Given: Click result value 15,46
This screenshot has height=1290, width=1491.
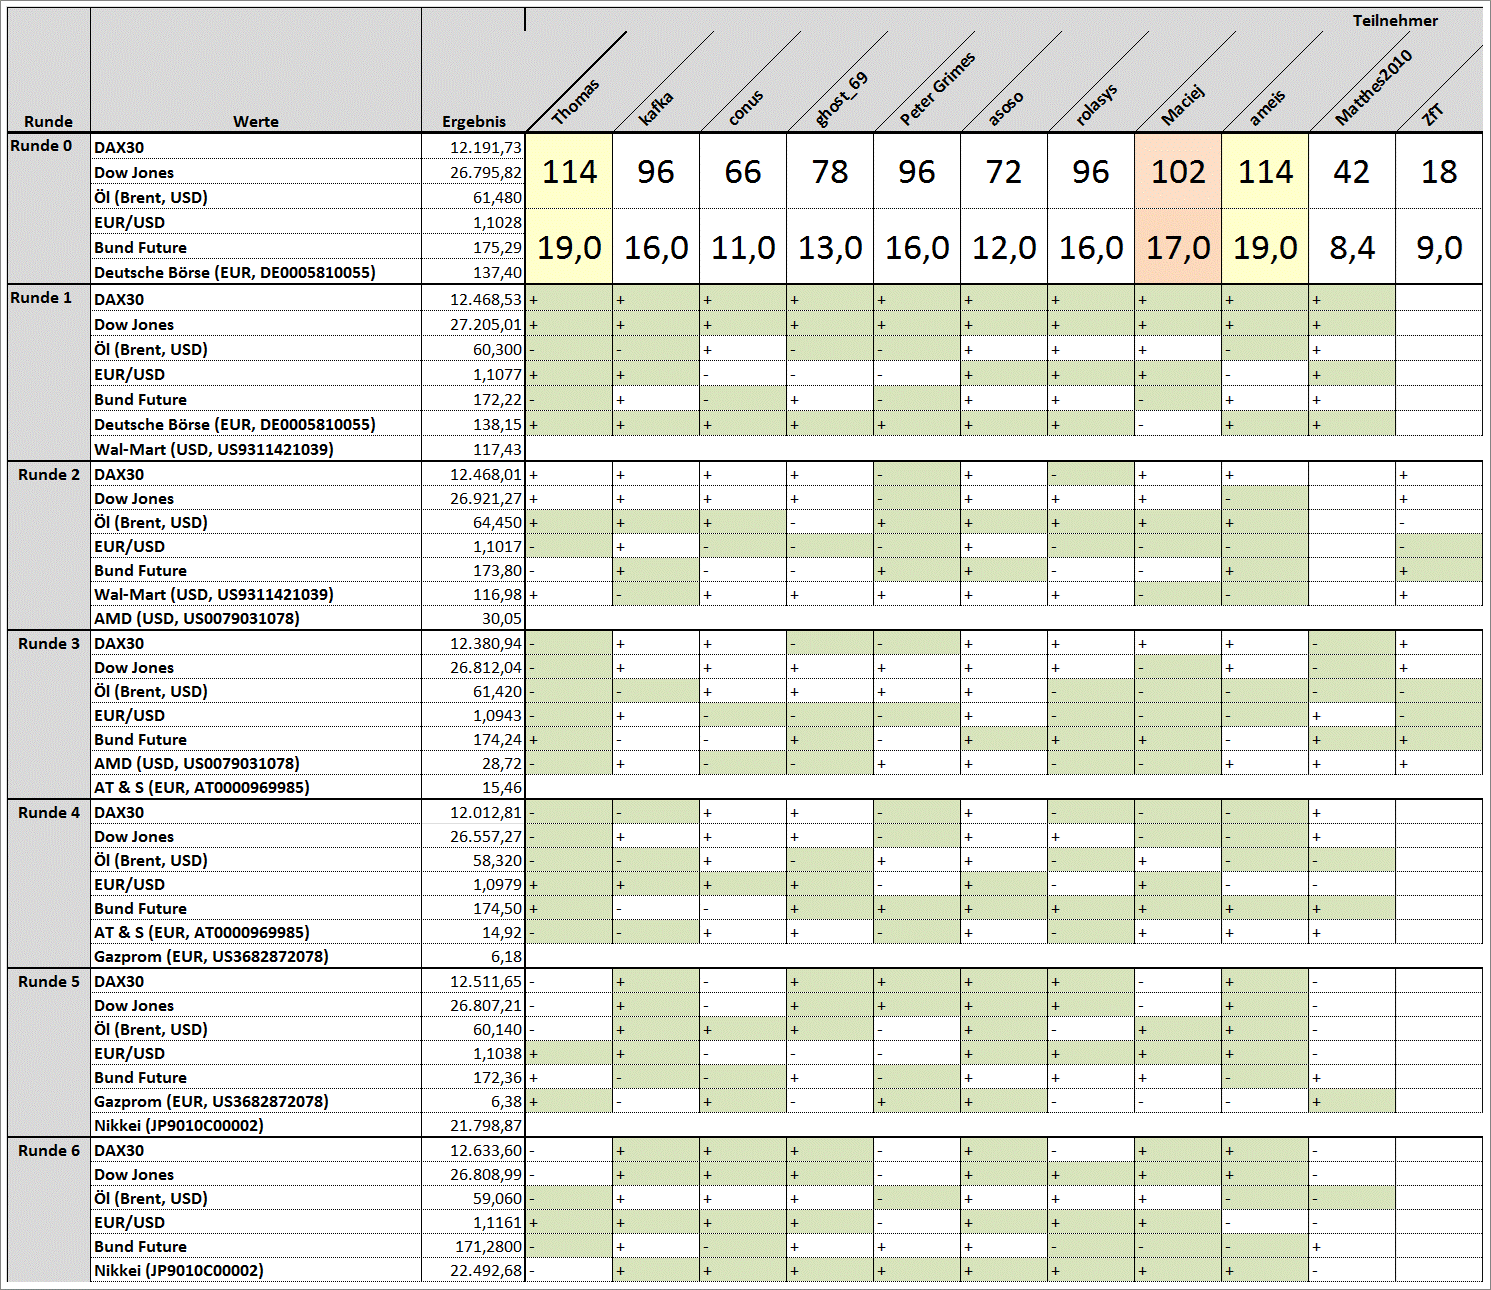Looking at the screenshot, I should coord(502,787).
